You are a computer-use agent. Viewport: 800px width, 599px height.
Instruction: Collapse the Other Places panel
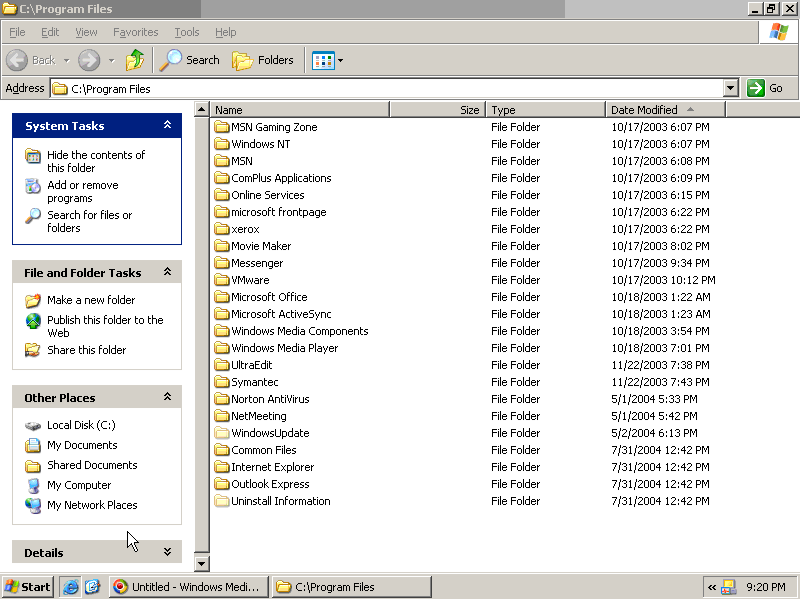coord(167,397)
